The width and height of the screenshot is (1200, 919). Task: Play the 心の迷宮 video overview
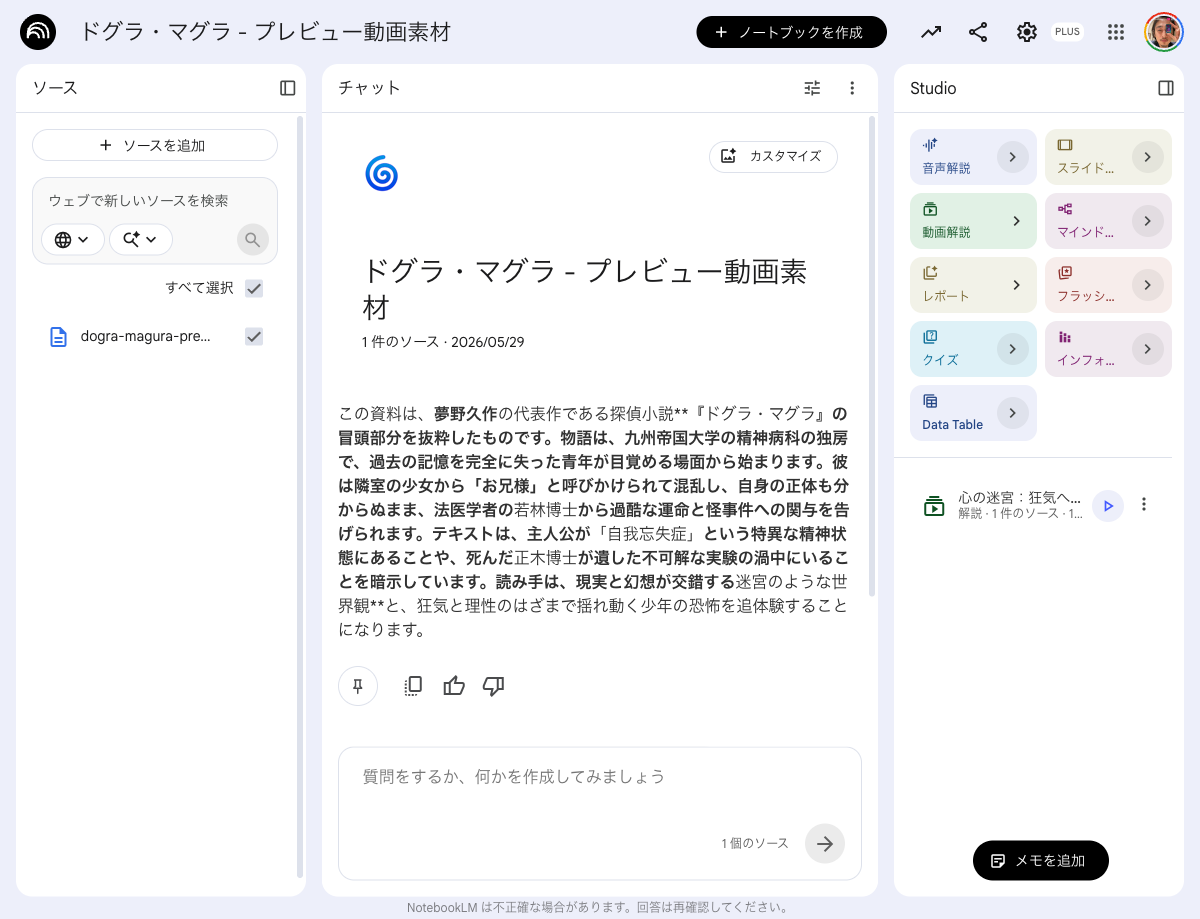[1108, 506]
